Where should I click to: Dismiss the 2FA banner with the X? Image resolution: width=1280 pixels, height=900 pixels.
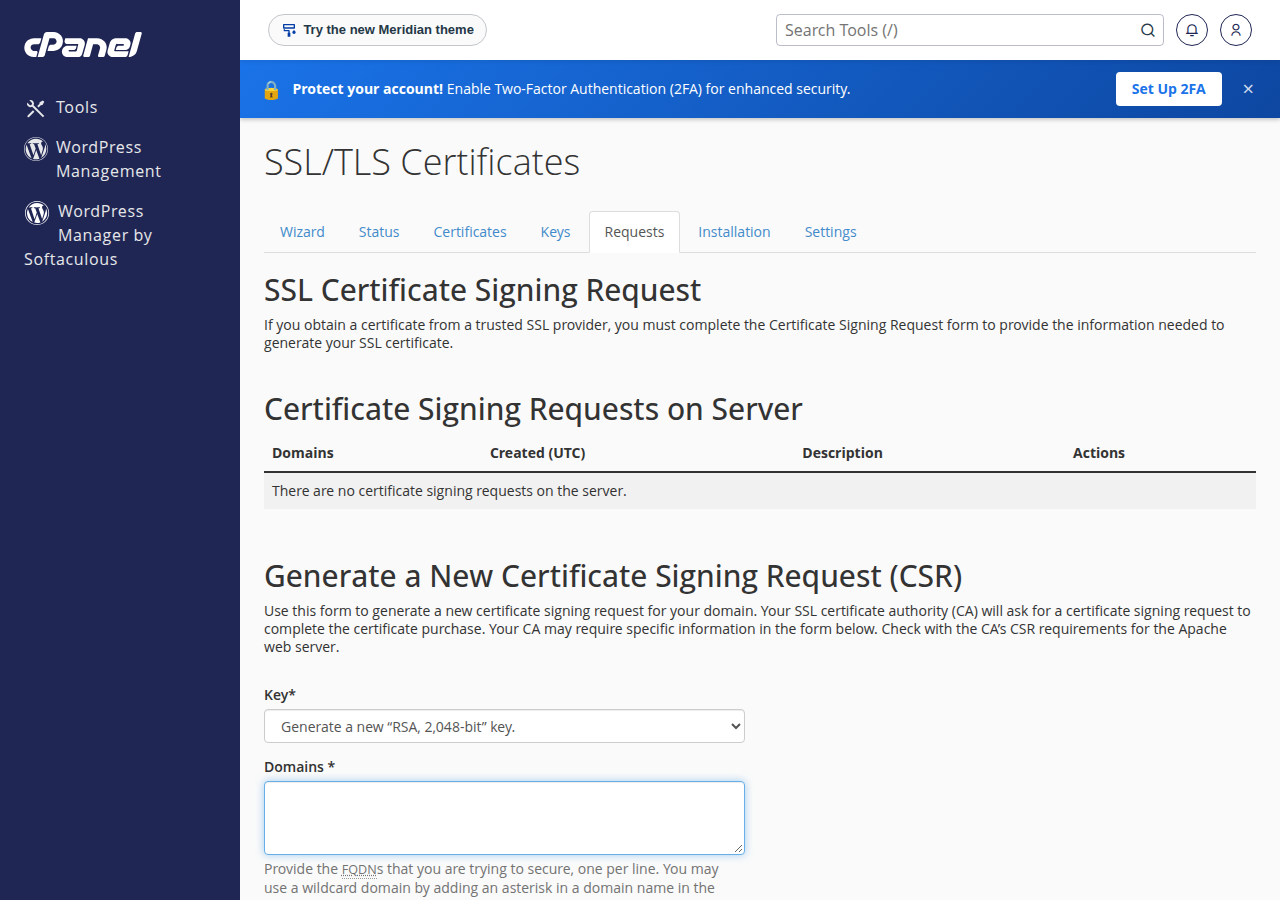[1248, 89]
